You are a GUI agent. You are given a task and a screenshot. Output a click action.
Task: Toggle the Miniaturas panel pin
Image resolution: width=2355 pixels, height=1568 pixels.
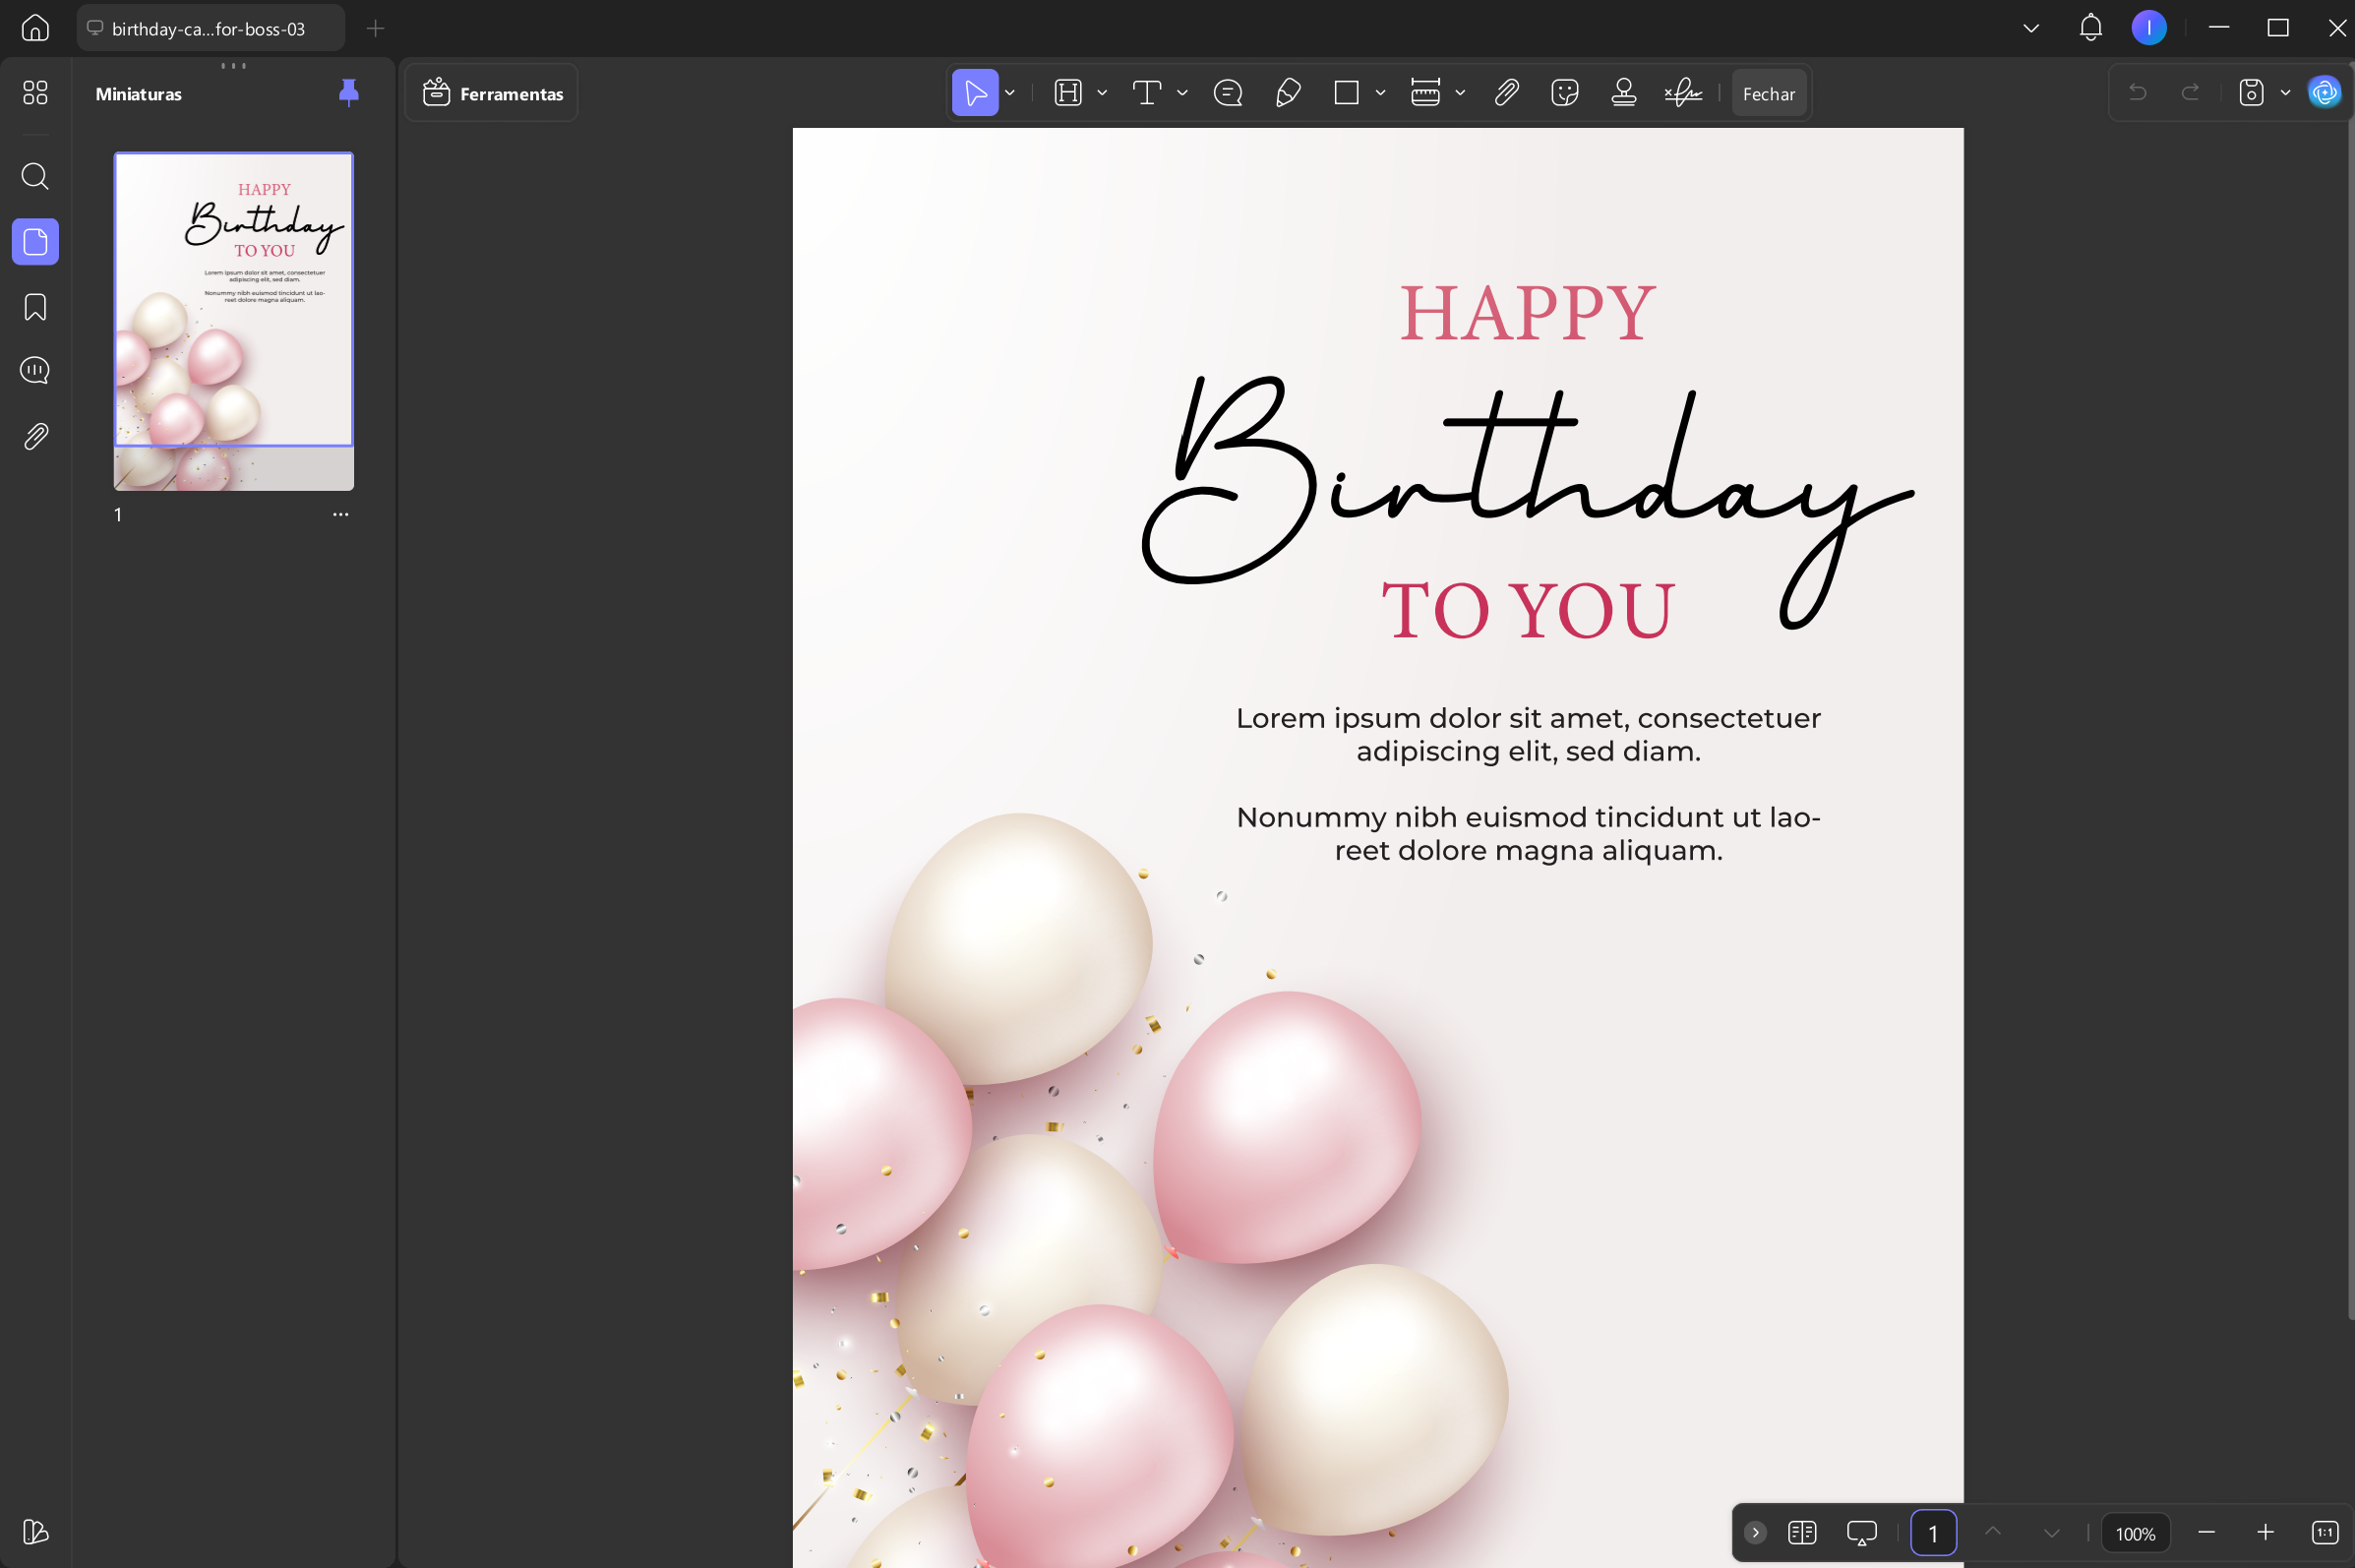348,92
